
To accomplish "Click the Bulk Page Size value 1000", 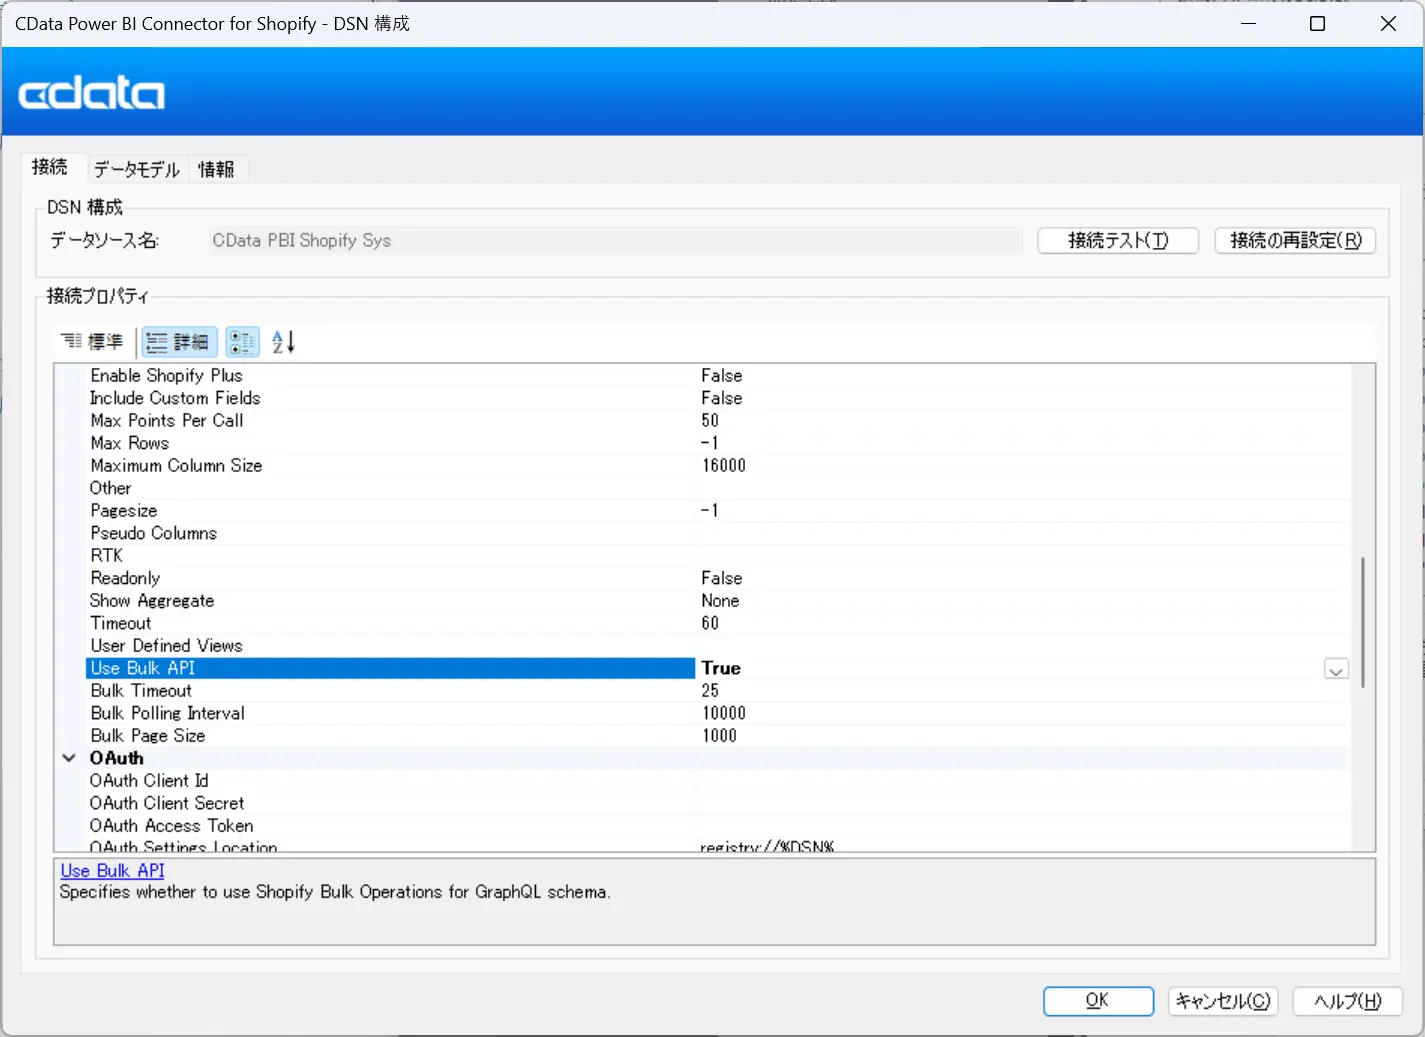I will click(x=720, y=736).
